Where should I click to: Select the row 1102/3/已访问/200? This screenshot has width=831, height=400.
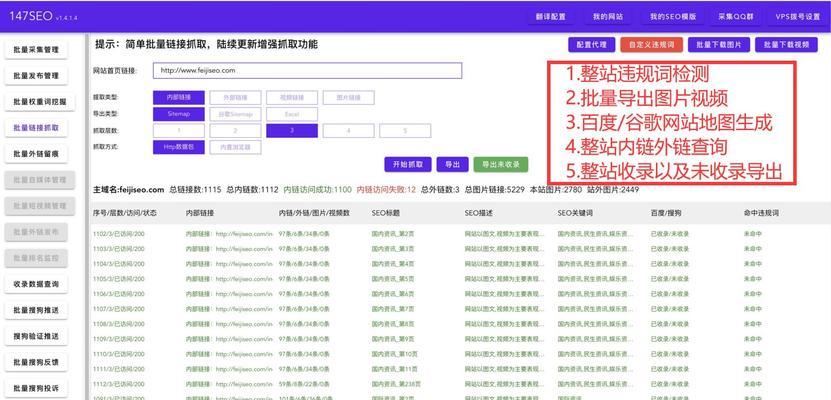(x=119, y=234)
